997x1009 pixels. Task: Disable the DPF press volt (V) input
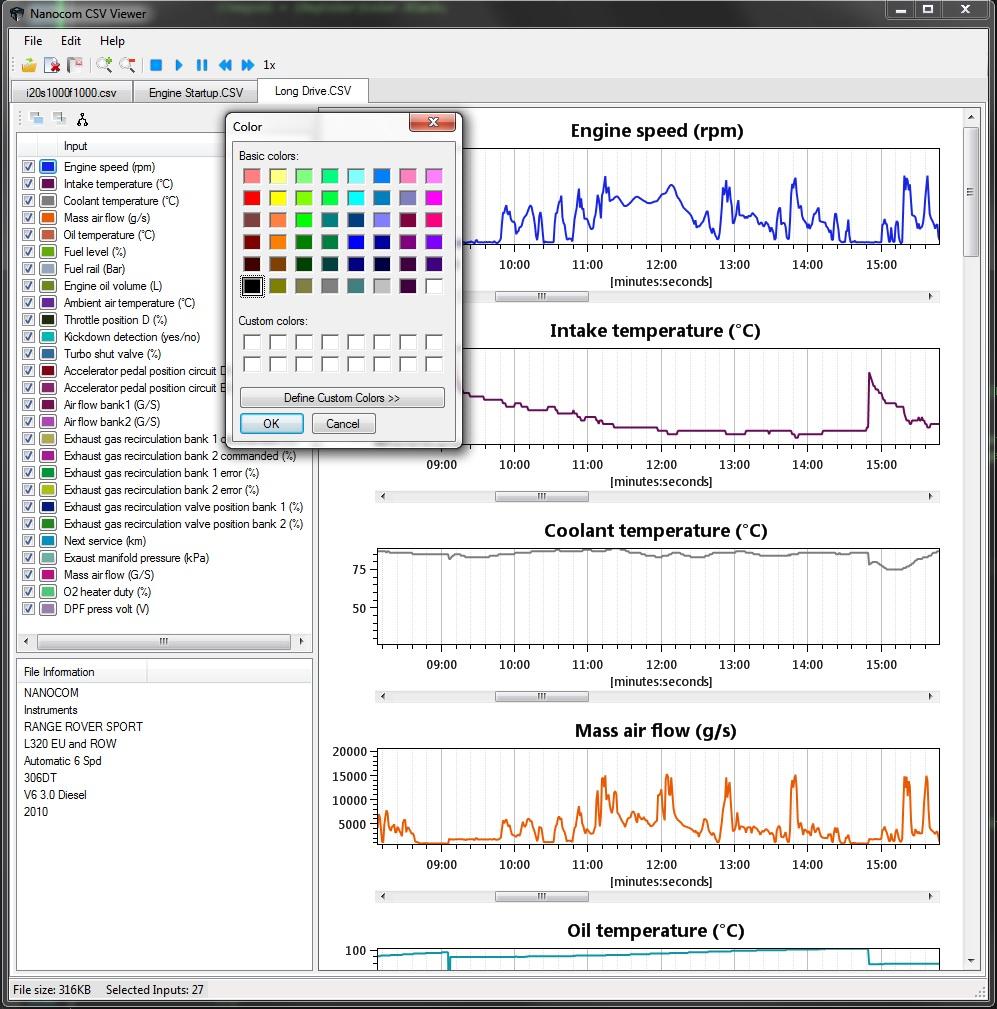pos(28,609)
